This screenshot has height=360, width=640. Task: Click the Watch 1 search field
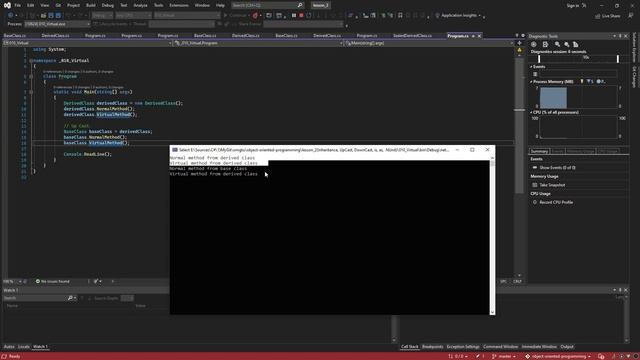pyautogui.click(x=40, y=298)
